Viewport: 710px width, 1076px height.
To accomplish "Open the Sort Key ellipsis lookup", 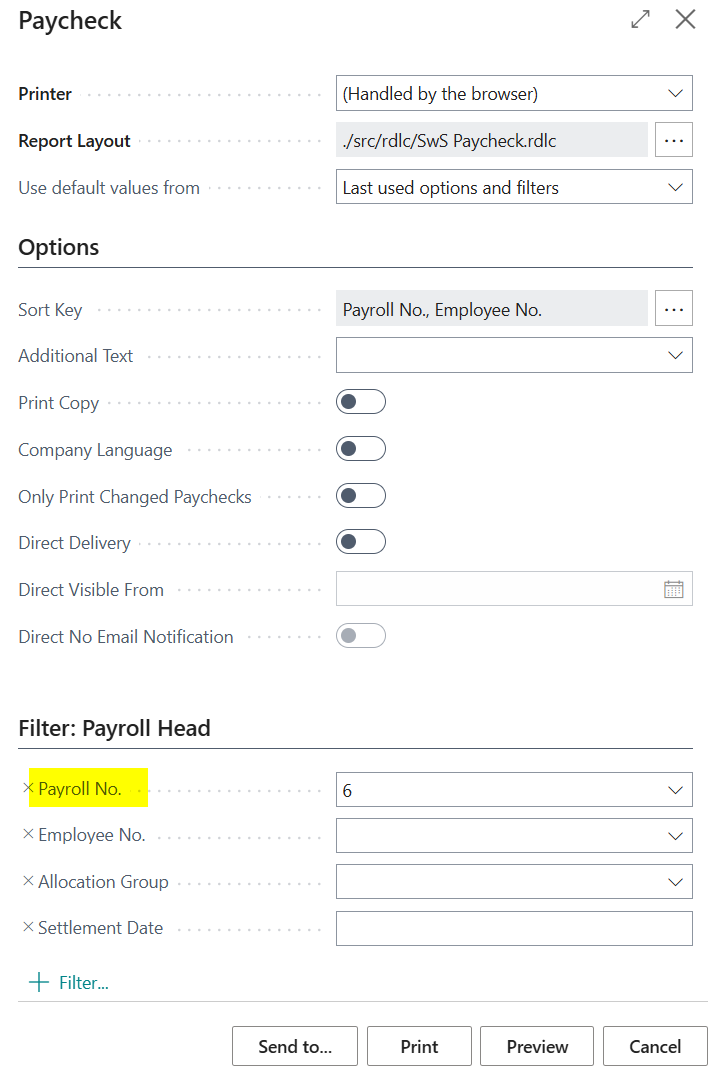I will [x=673, y=310].
